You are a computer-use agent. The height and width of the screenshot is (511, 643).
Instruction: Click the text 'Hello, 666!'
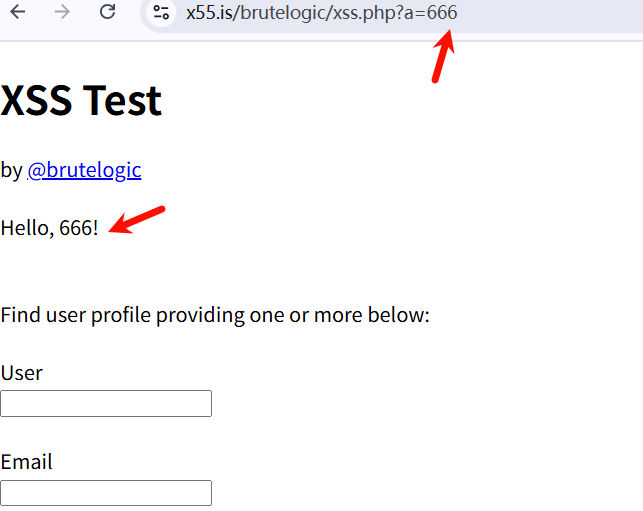[50, 228]
